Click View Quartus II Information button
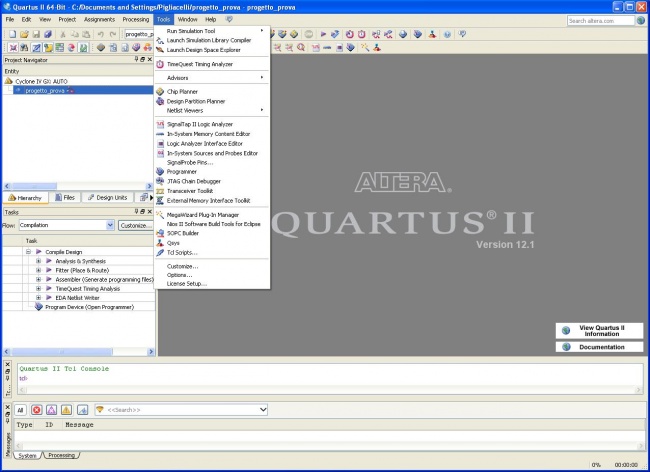The image size is (650, 472). (x=599, y=331)
